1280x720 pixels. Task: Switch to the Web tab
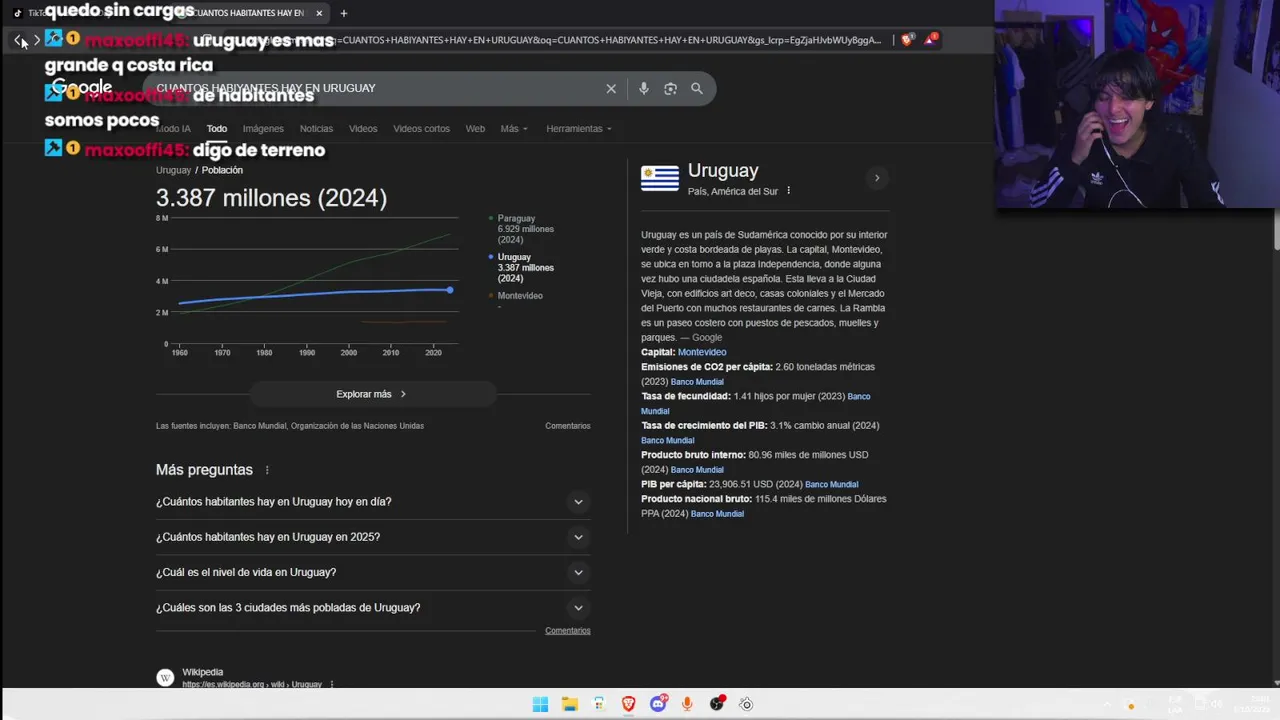(475, 129)
